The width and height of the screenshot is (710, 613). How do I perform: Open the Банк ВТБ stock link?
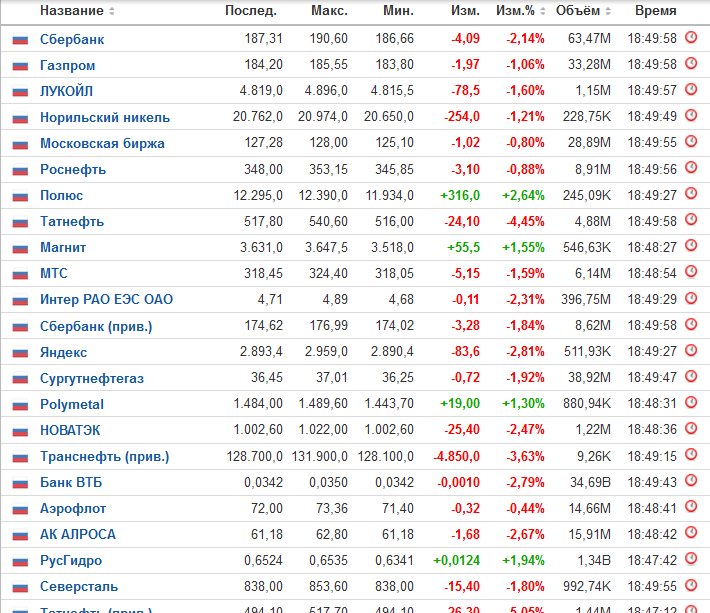point(71,483)
